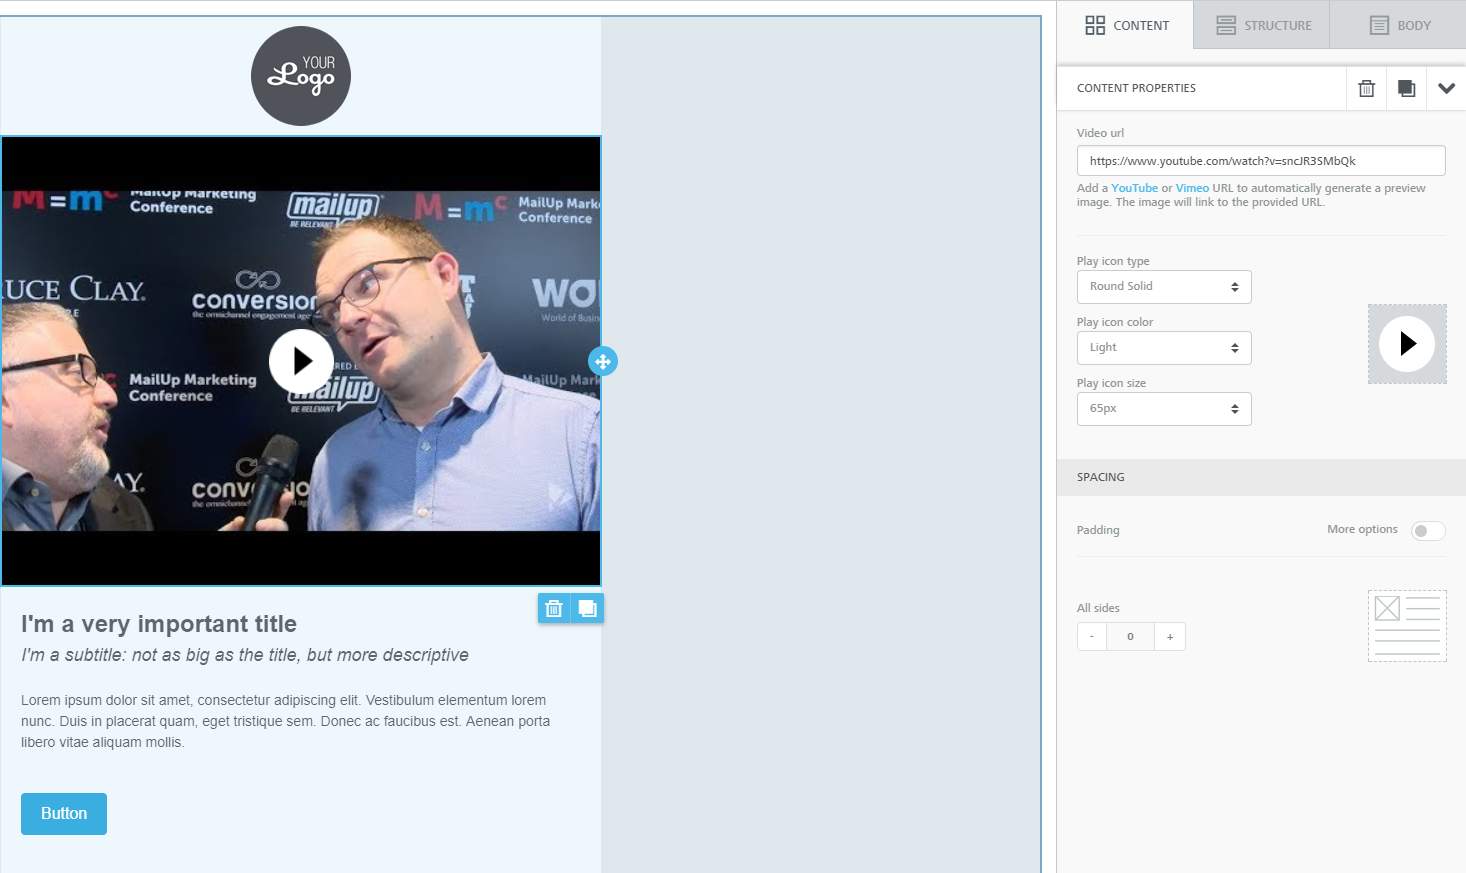Click the blue Button in the email
Image resolution: width=1466 pixels, height=873 pixels.
tap(64, 814)
